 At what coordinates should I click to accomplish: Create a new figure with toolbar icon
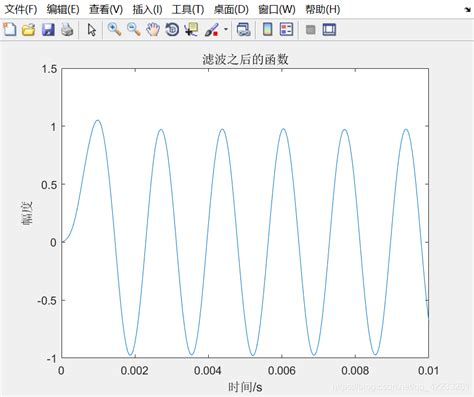tap(10, 30)
